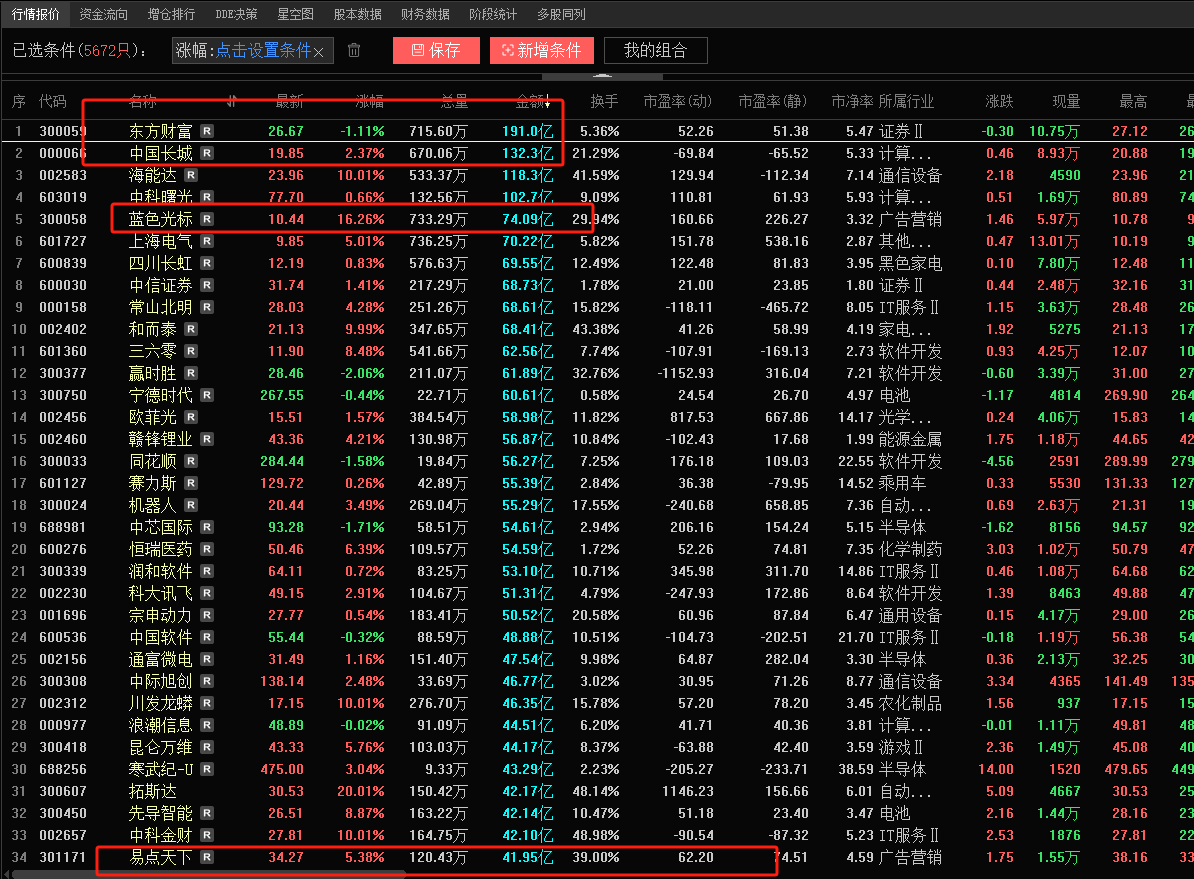Open the 股本数据 tab
Image resolution: width=1194 pixels, height=879 pixels.
(x=357, y=14)
